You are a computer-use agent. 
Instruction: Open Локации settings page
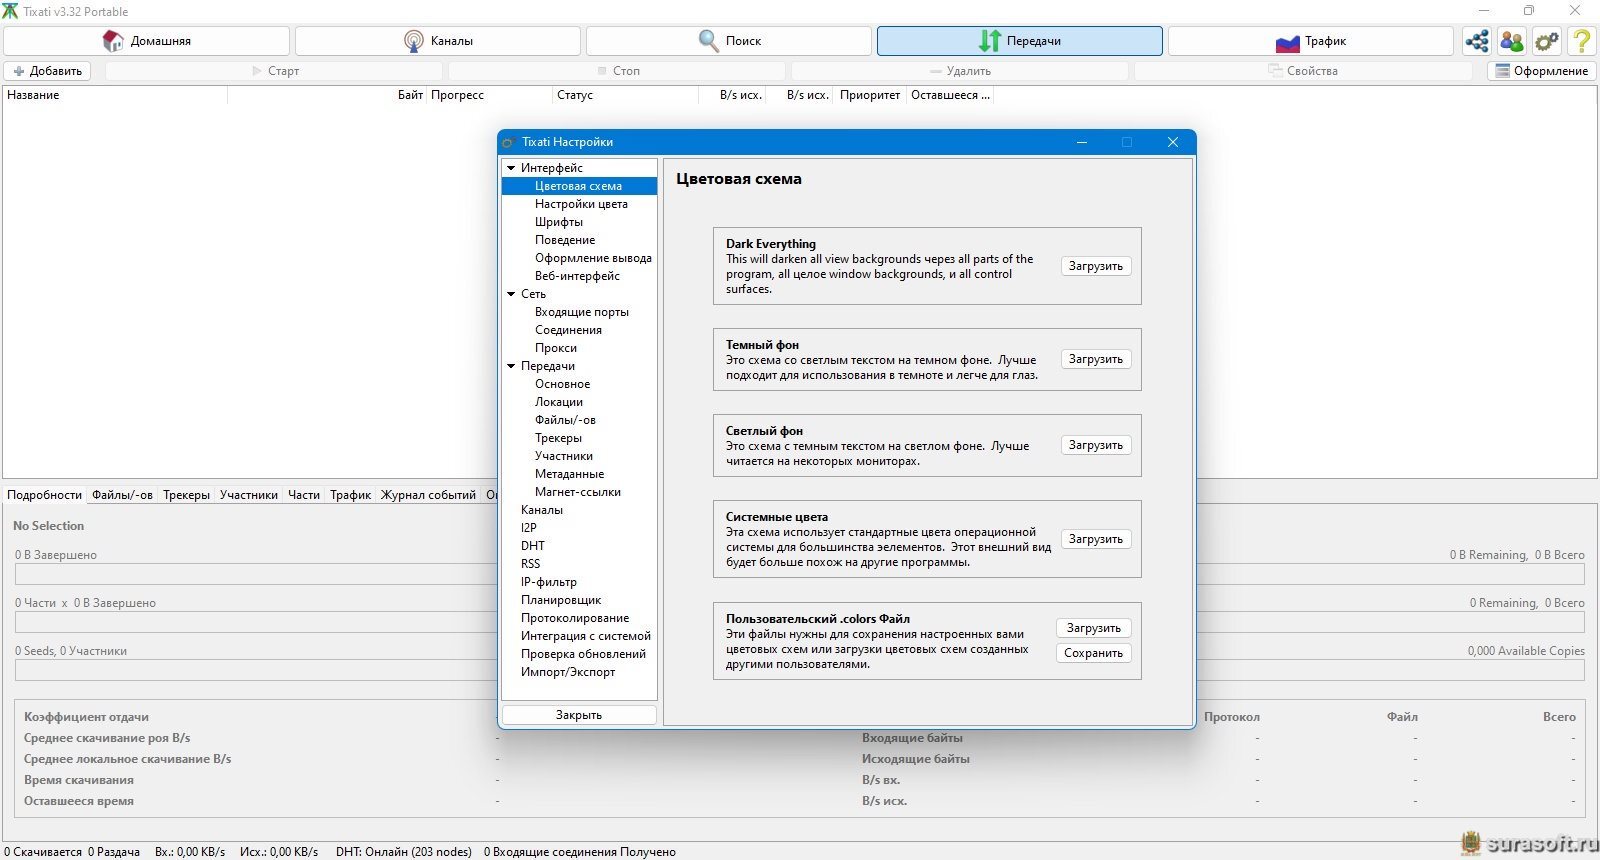(559, 402)
